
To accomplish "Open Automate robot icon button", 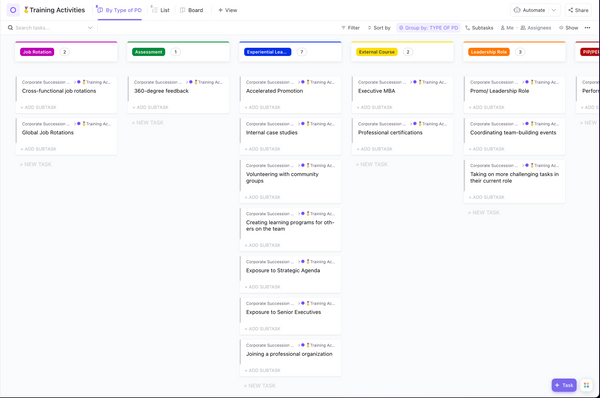I will 517,10.
